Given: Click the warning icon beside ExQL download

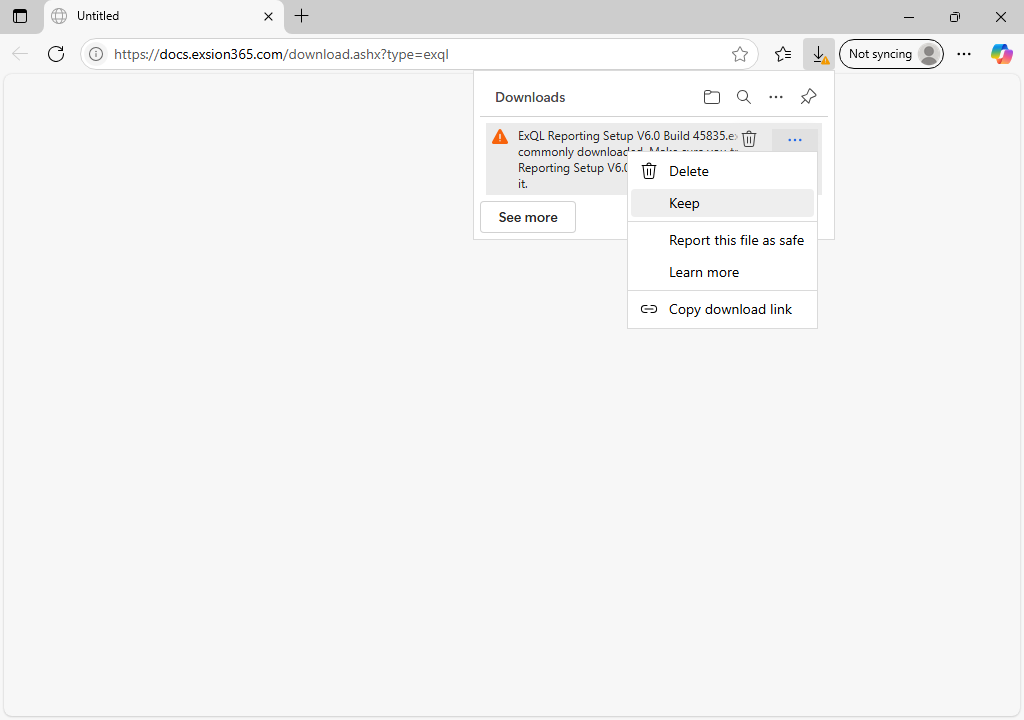Looking at the screenshot, I should coord(500,137).
